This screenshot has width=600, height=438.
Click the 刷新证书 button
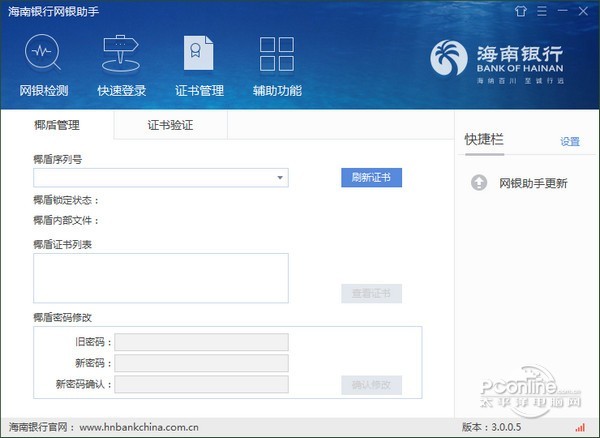click(x=371, y=177)
